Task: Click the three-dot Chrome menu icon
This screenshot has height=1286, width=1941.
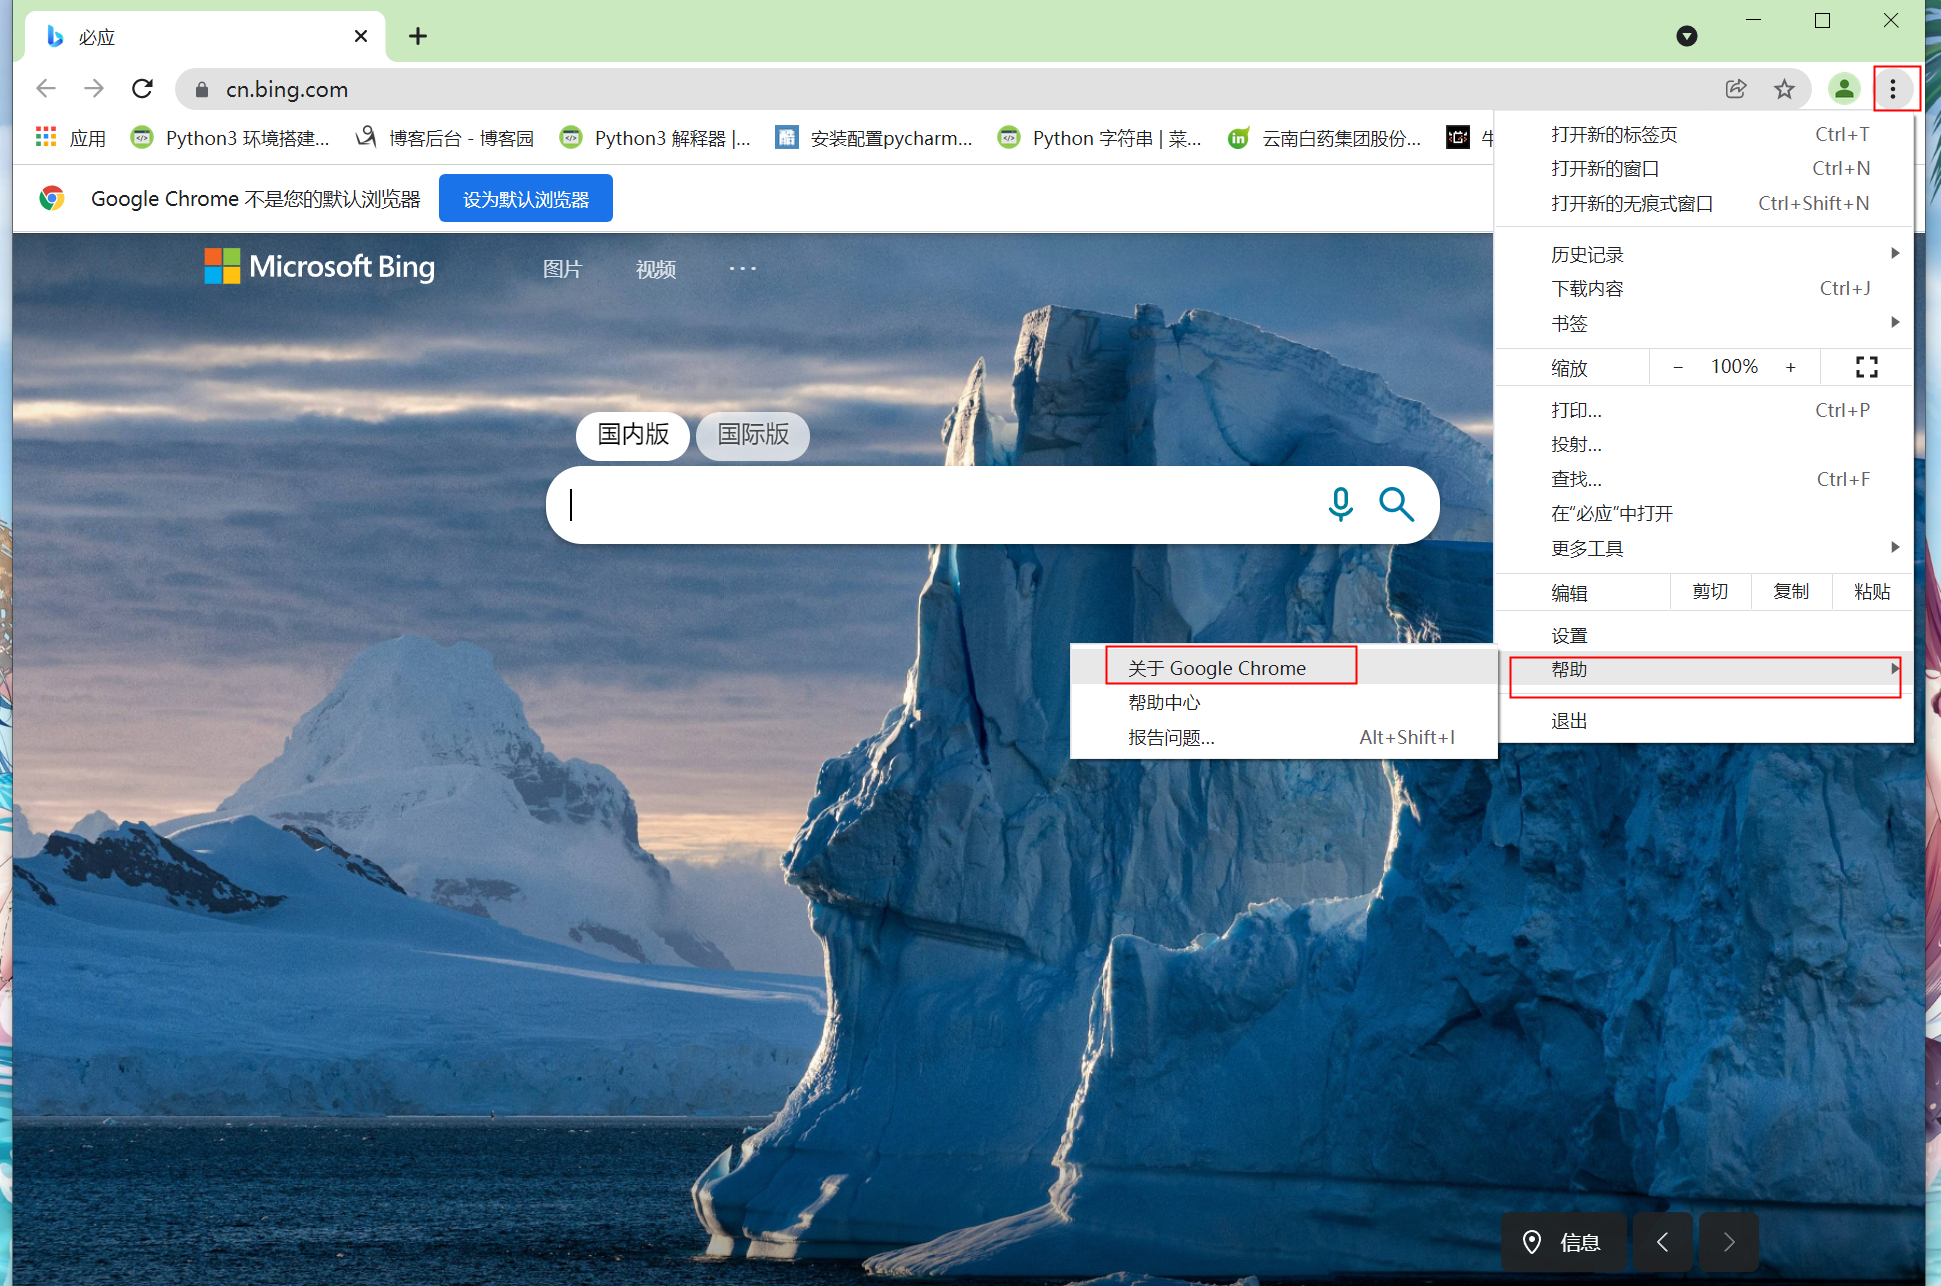Action: pyautogui.click(x=1892, y=89)
